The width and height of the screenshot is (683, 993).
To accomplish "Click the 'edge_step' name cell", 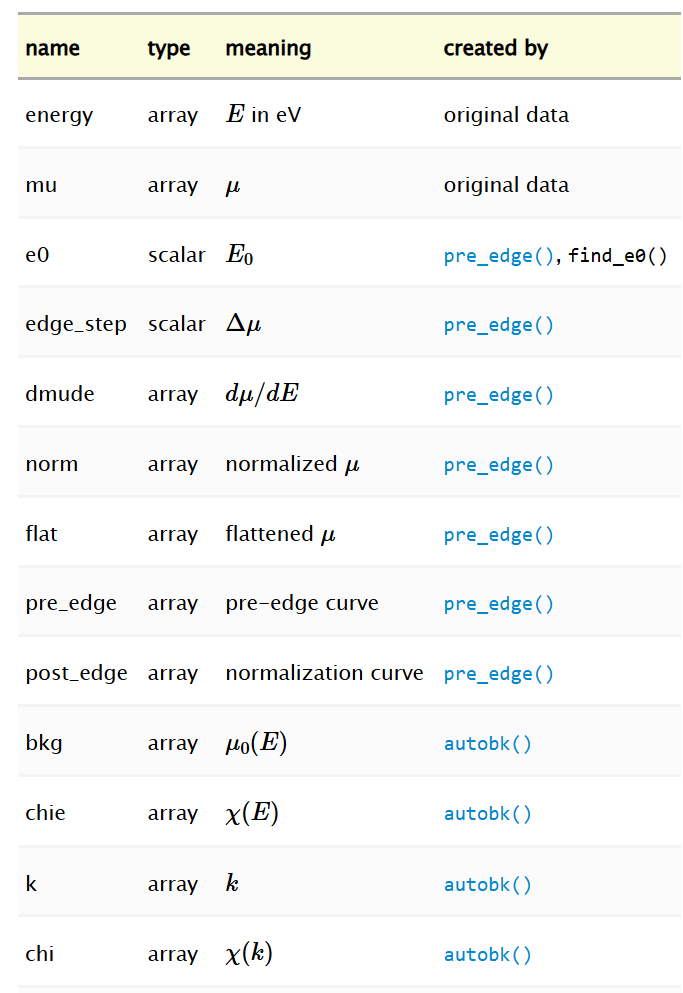I will pos(76,325).
